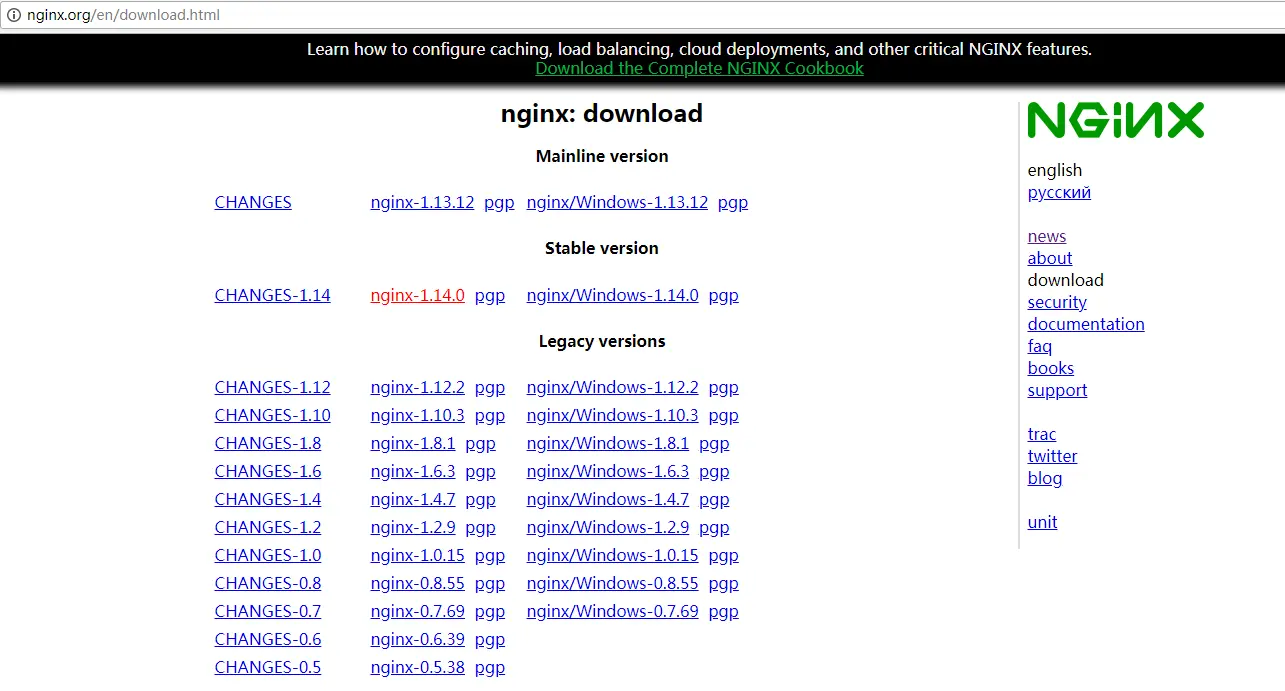1285x691 pixels.
Task: Open the trac link in sidebar
Action: pyautogui.click(x=1041, y=434)
